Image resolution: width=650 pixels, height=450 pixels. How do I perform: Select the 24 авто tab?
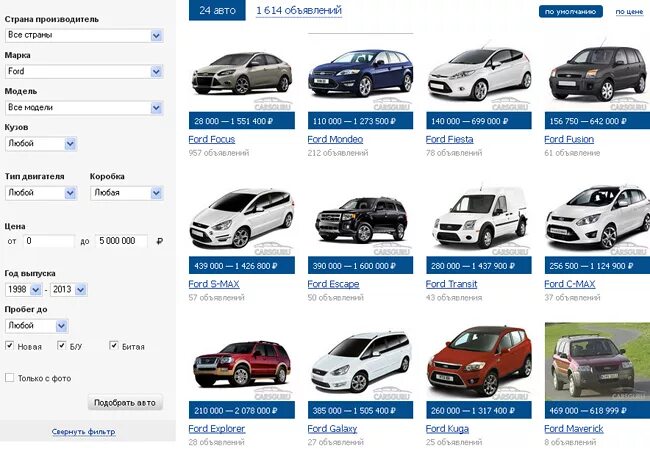[217, 10]
